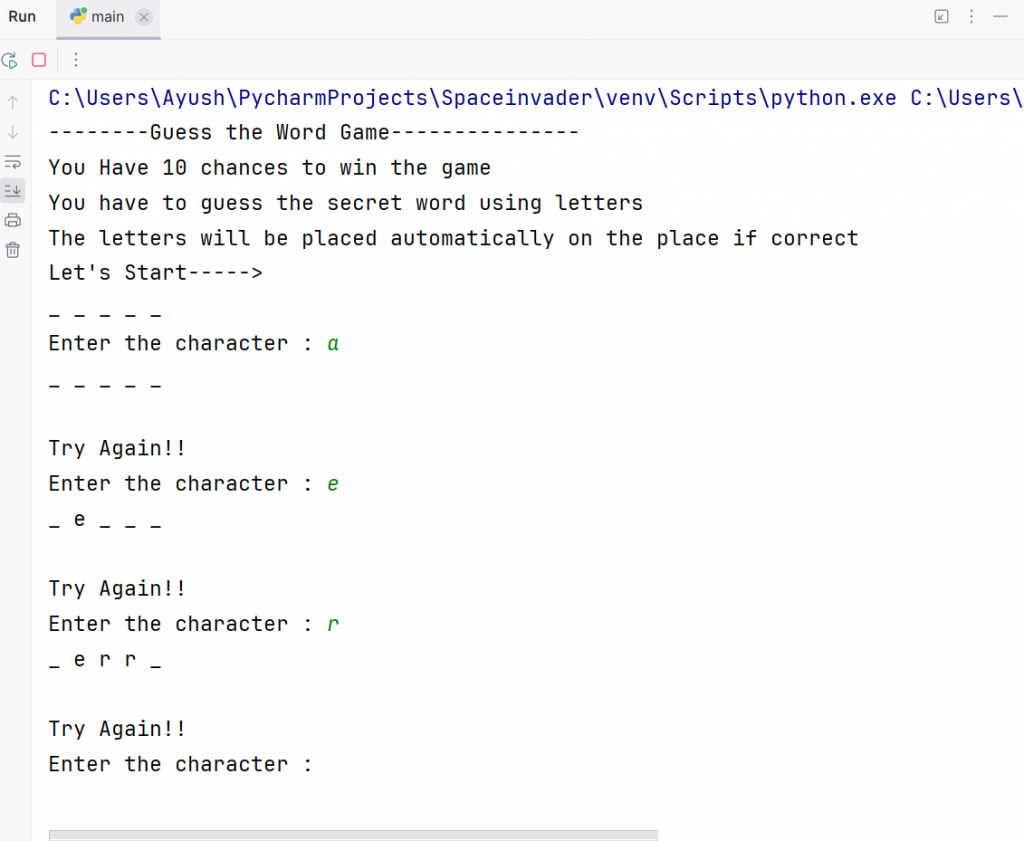This screenshot has width=1024, height=841.
Task: Click the restore layout icon in the header
Action: coord(941,17)
